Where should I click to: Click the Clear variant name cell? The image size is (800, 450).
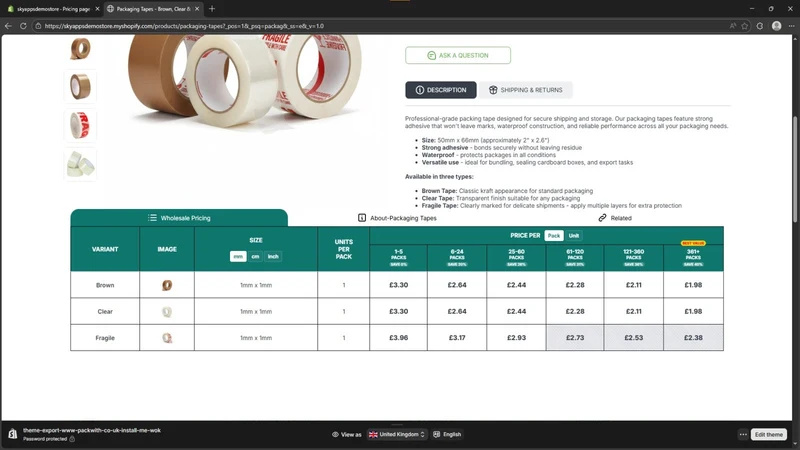click(x=105, y=311)
